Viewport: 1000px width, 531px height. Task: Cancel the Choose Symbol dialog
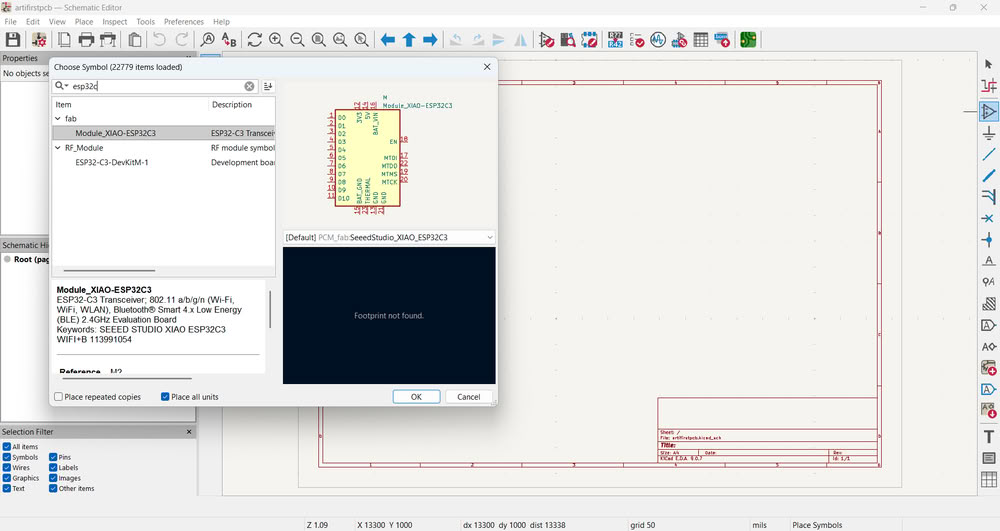(469, 396)
